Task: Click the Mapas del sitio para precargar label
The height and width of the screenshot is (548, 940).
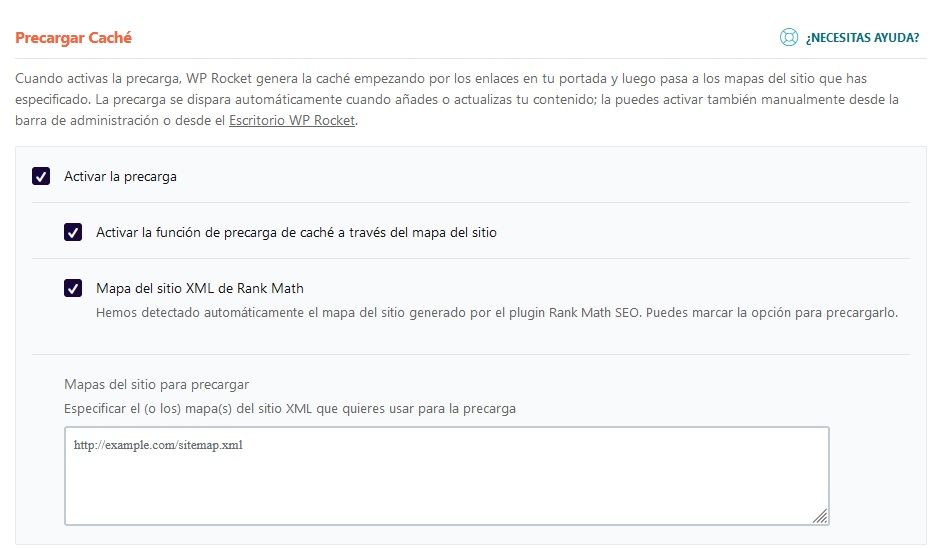Action: (x=156, y=384)
